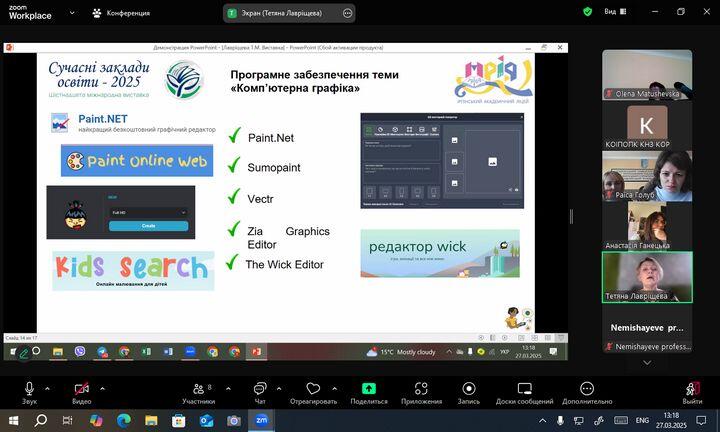Start recording with the Запись button
The height and width of the screenshot is (432, 720).
[469, 393]
